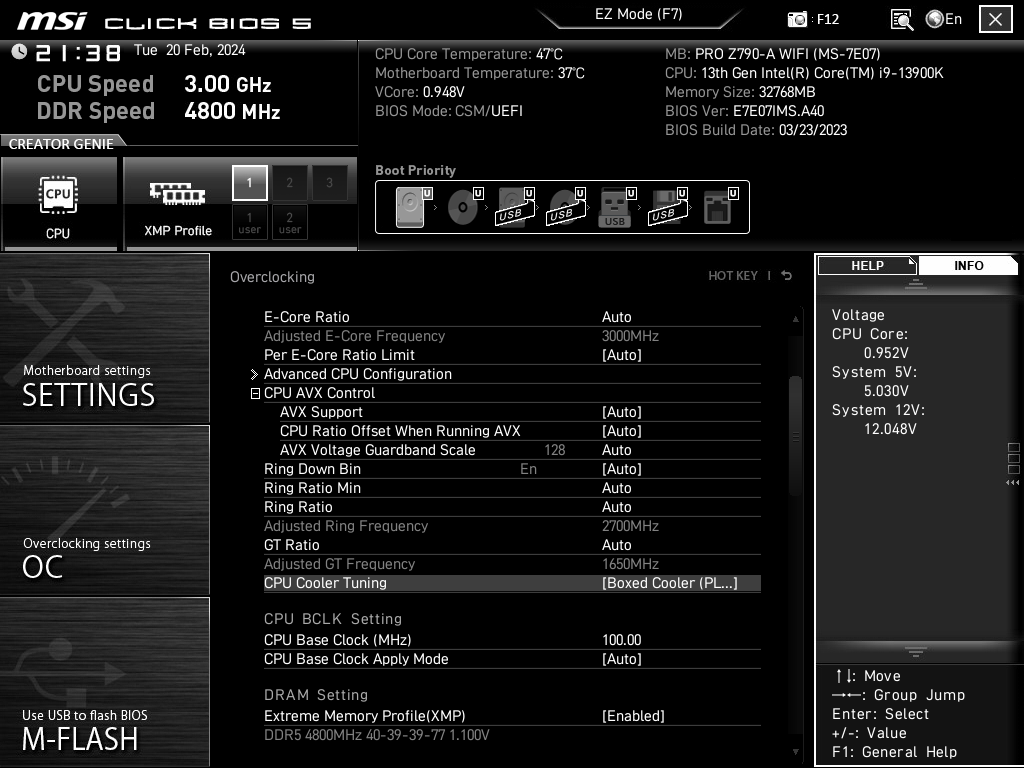Select XMP user profile 2
This screenshot has height=768, width=1024.
pos(289,223)
